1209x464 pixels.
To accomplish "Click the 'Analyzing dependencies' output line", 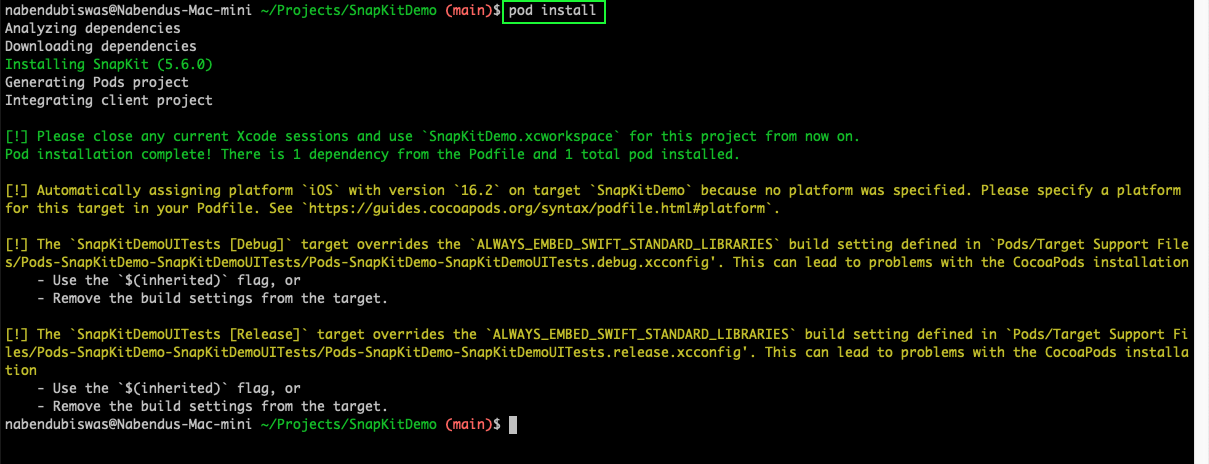I will 92,28.
